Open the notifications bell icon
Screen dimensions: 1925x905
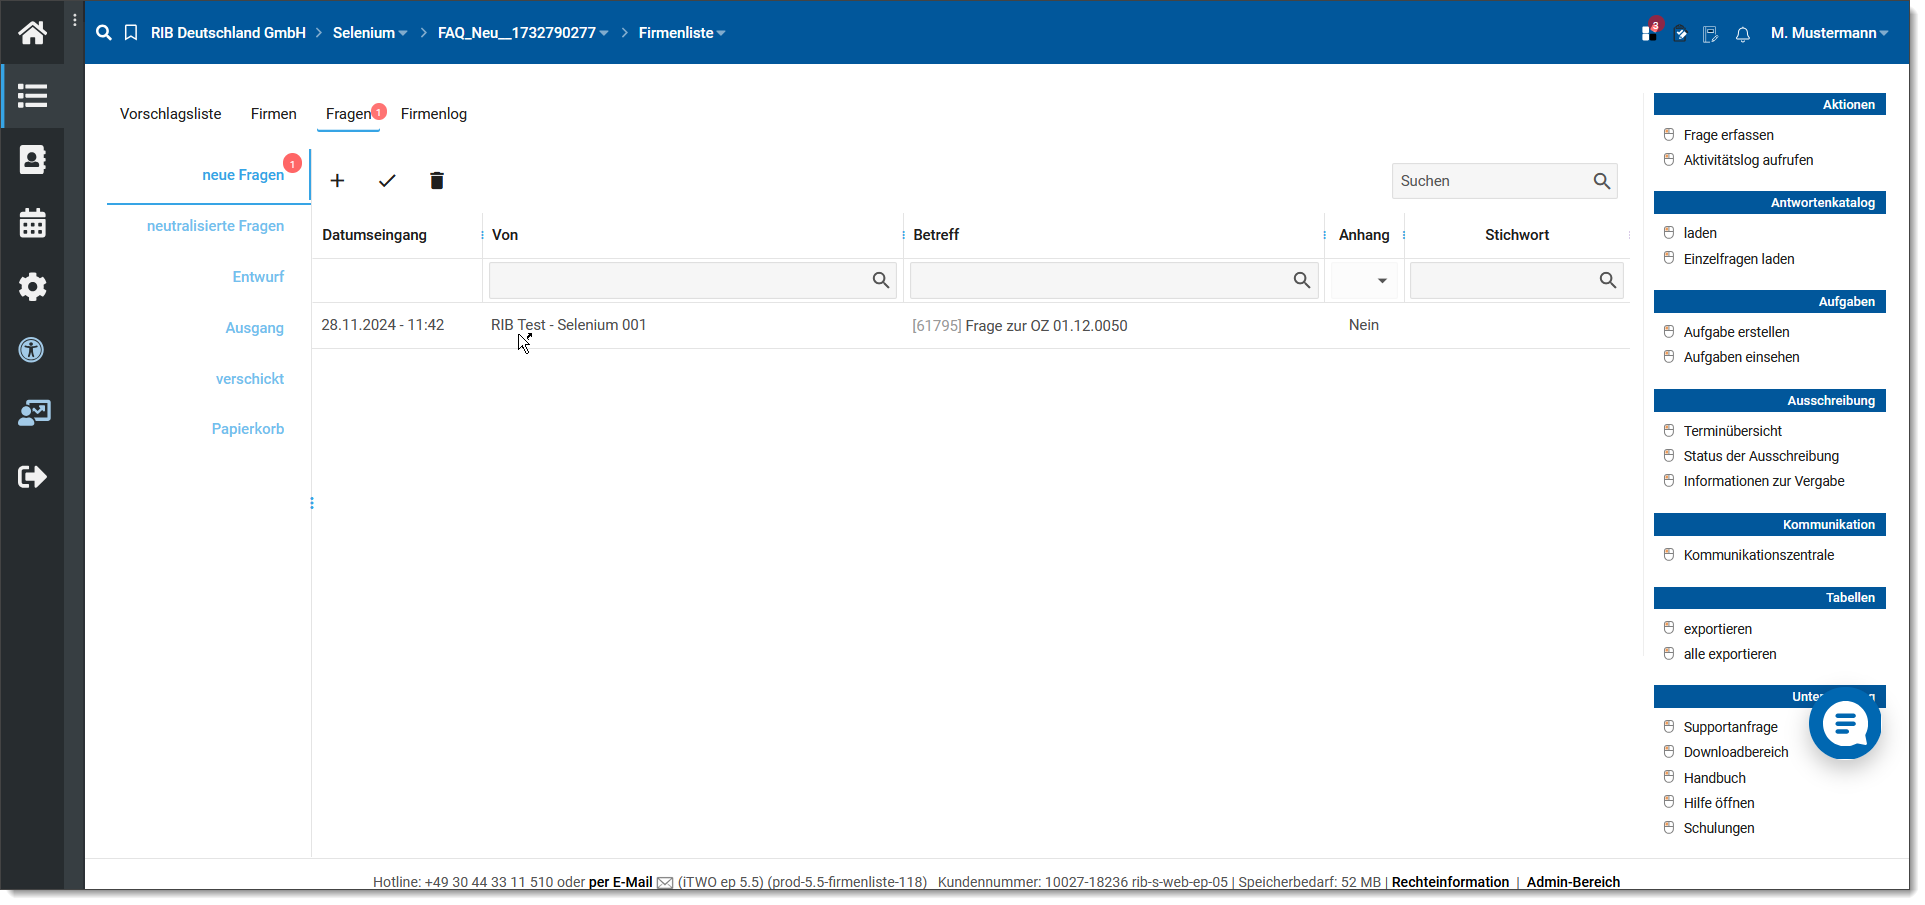click(1743, 35)
